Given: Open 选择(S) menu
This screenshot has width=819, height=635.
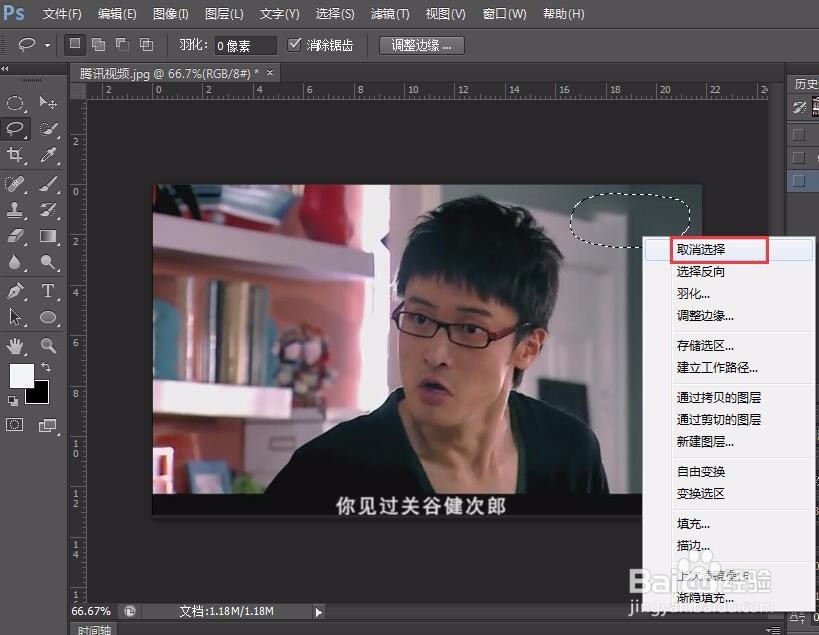Looking at the screenshot, I should pos(335,14).
